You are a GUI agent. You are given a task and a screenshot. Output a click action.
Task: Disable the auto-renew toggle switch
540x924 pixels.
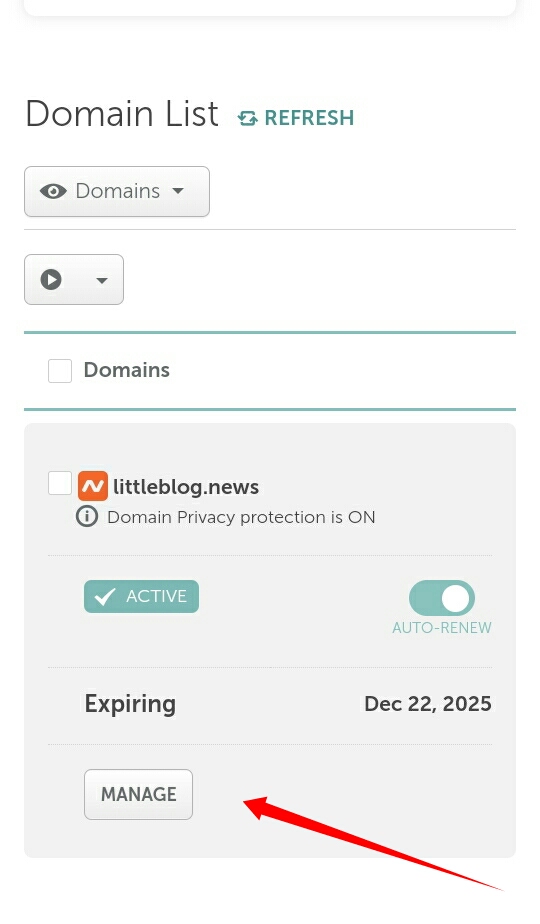442,598
